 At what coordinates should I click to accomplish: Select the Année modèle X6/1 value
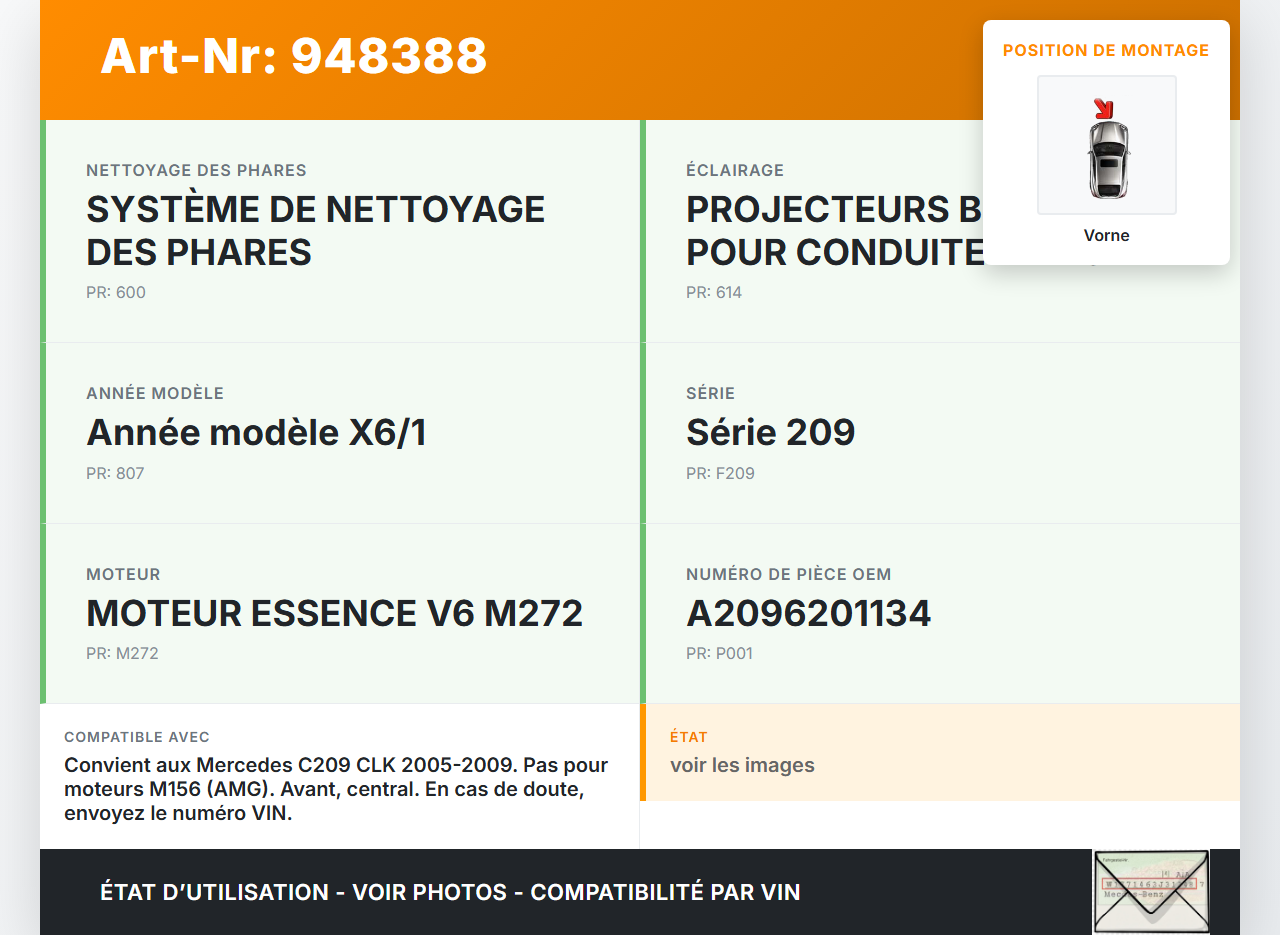coord(256,432)
